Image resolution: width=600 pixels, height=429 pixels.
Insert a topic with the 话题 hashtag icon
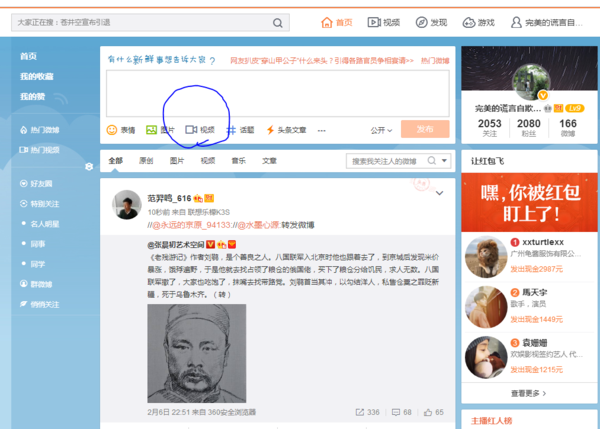tap(231, 130)
